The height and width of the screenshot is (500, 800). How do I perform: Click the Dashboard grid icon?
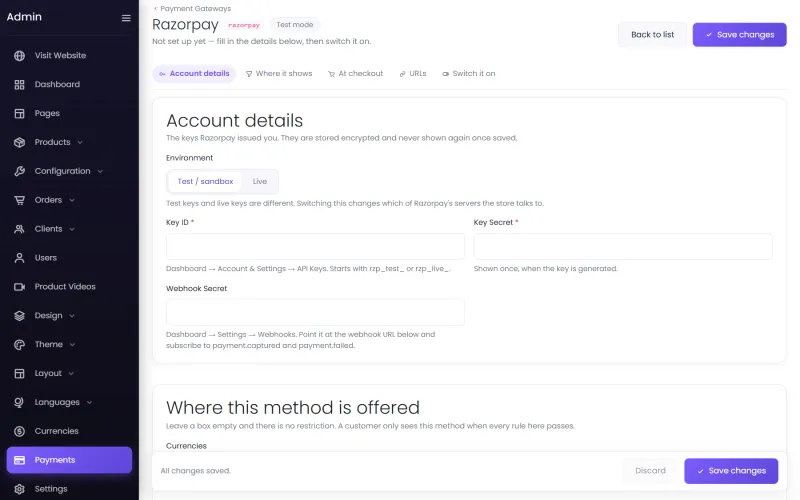pyautogui.click(x=19, y=85)
